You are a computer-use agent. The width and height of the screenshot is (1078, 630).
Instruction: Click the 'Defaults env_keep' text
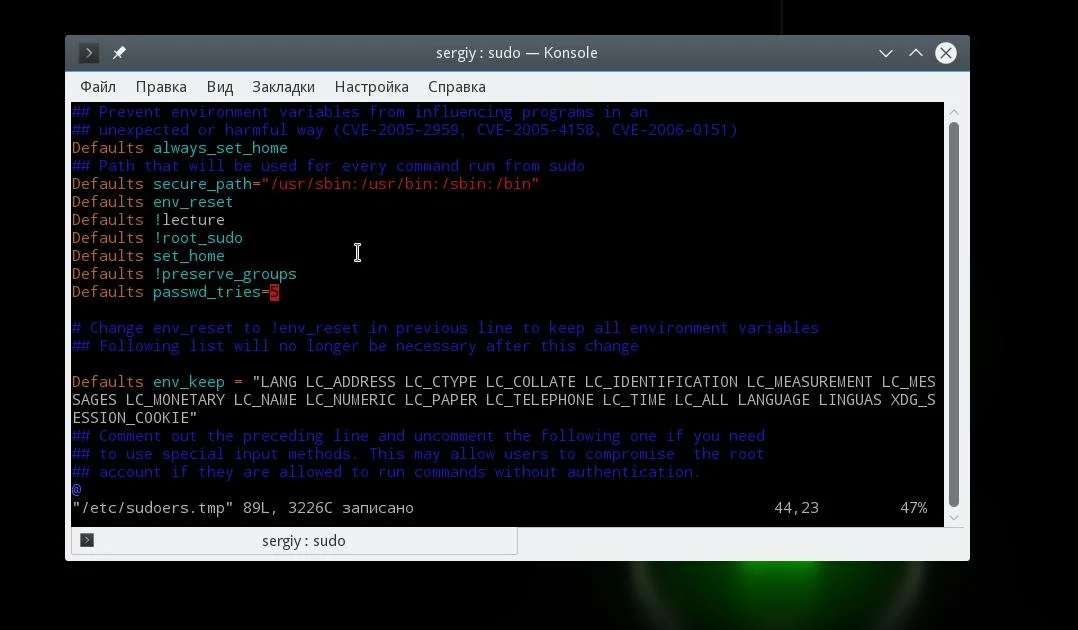(x=148, y=382)
